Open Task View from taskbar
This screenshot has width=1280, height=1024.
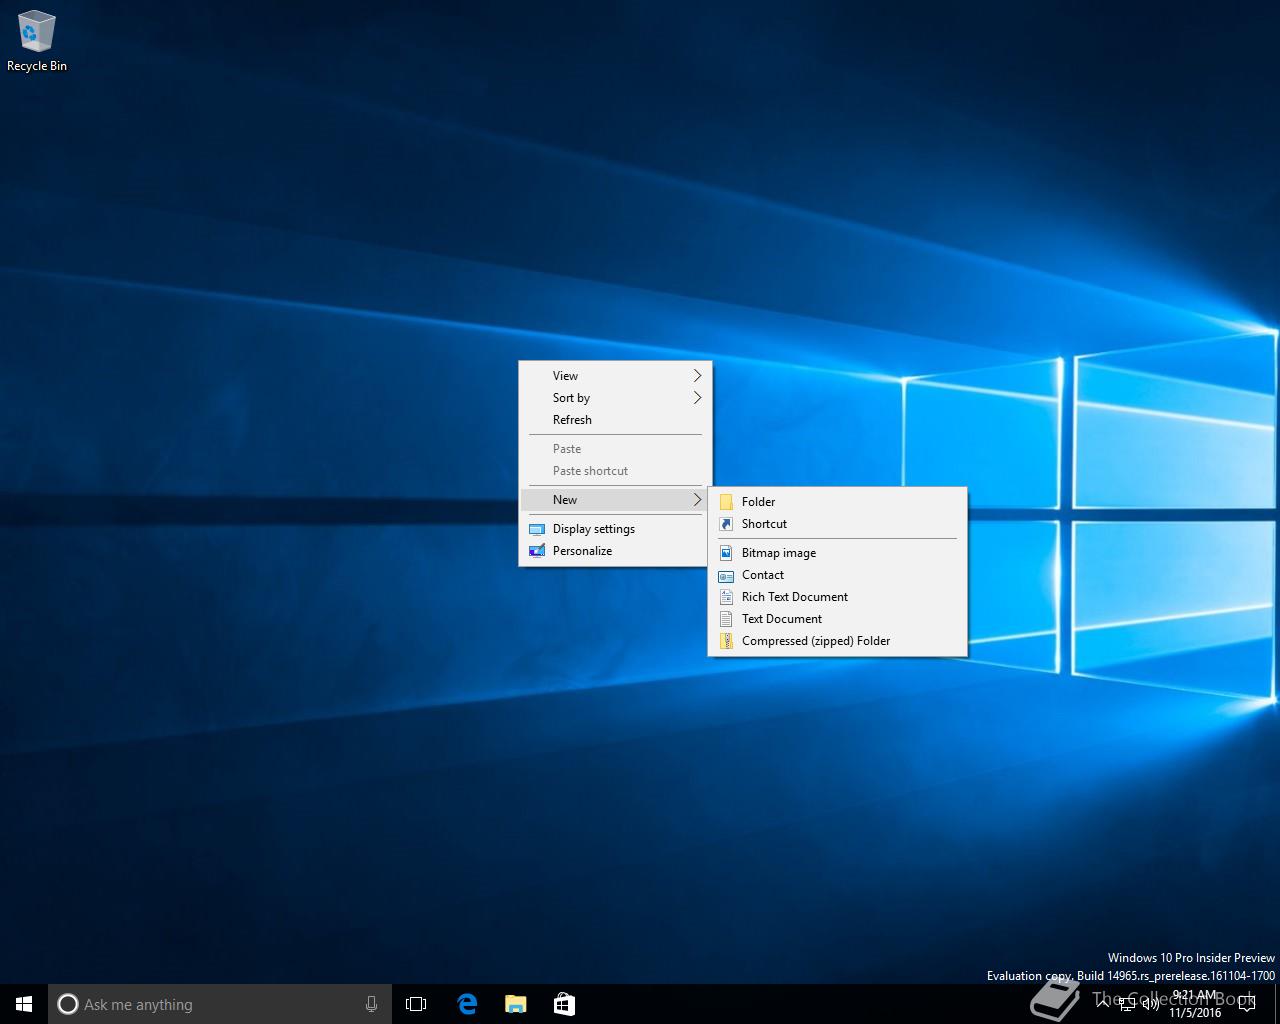tap(416, 1004)
